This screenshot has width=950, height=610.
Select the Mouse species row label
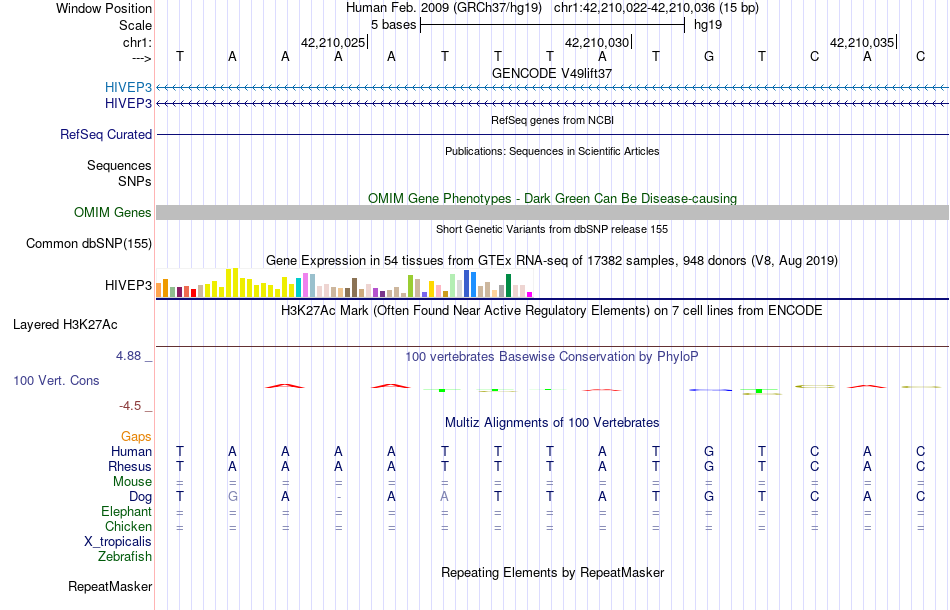[x=132, y=482]
